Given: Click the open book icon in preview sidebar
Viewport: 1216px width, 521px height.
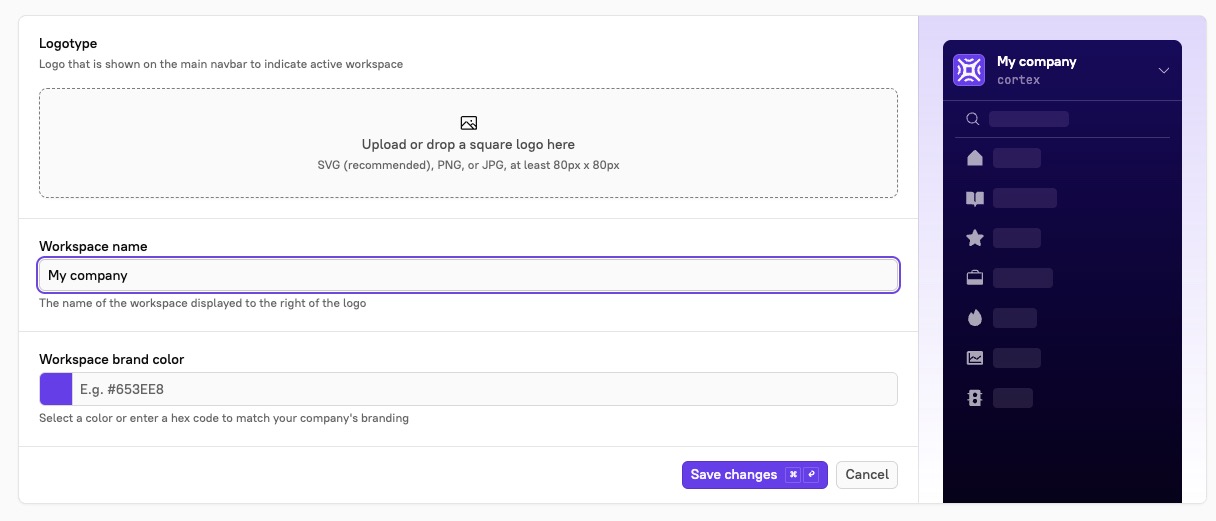Looking at the screenshot, I should tap(975, 198).
